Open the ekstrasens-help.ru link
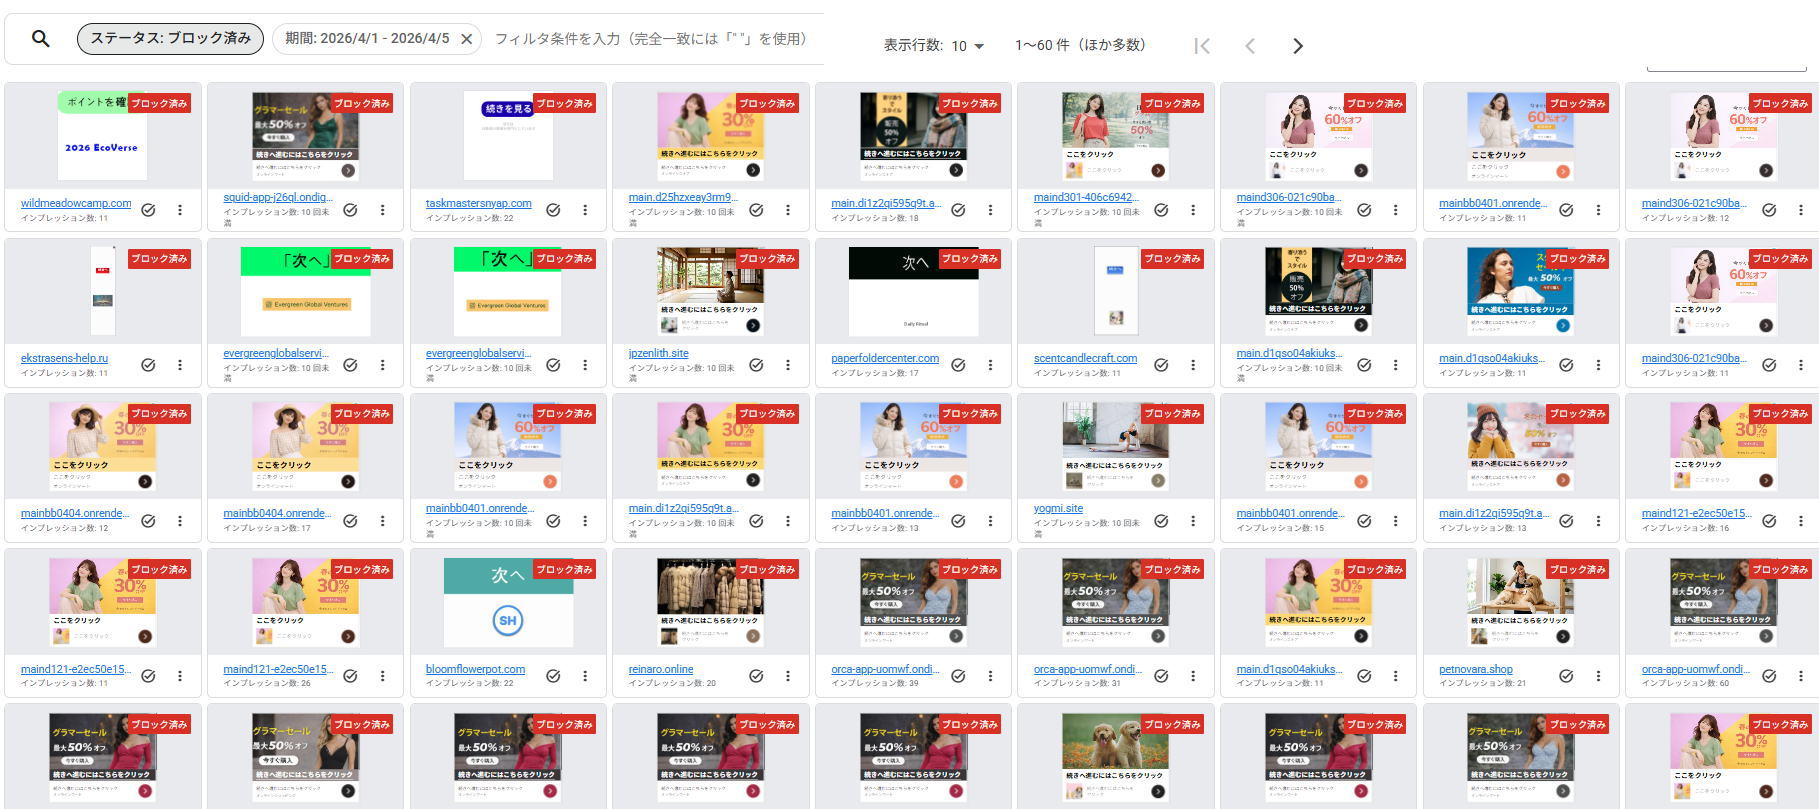 tap(64, 358)
